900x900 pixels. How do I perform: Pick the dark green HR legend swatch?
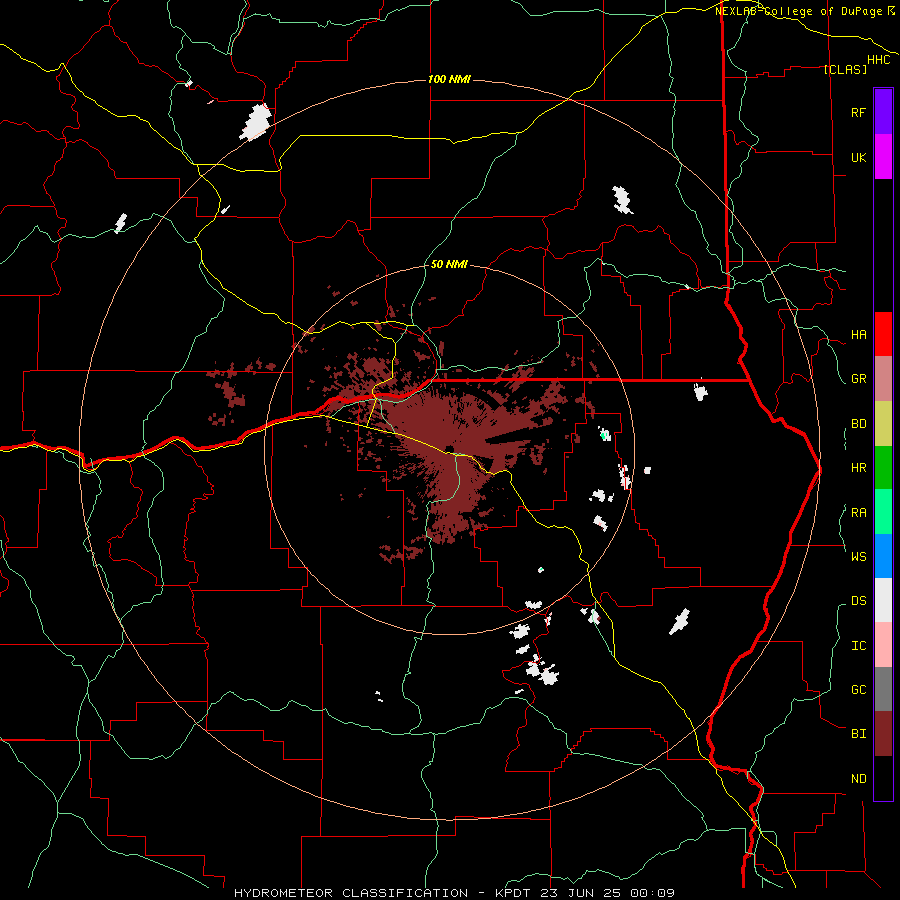(x=883, y=468)
